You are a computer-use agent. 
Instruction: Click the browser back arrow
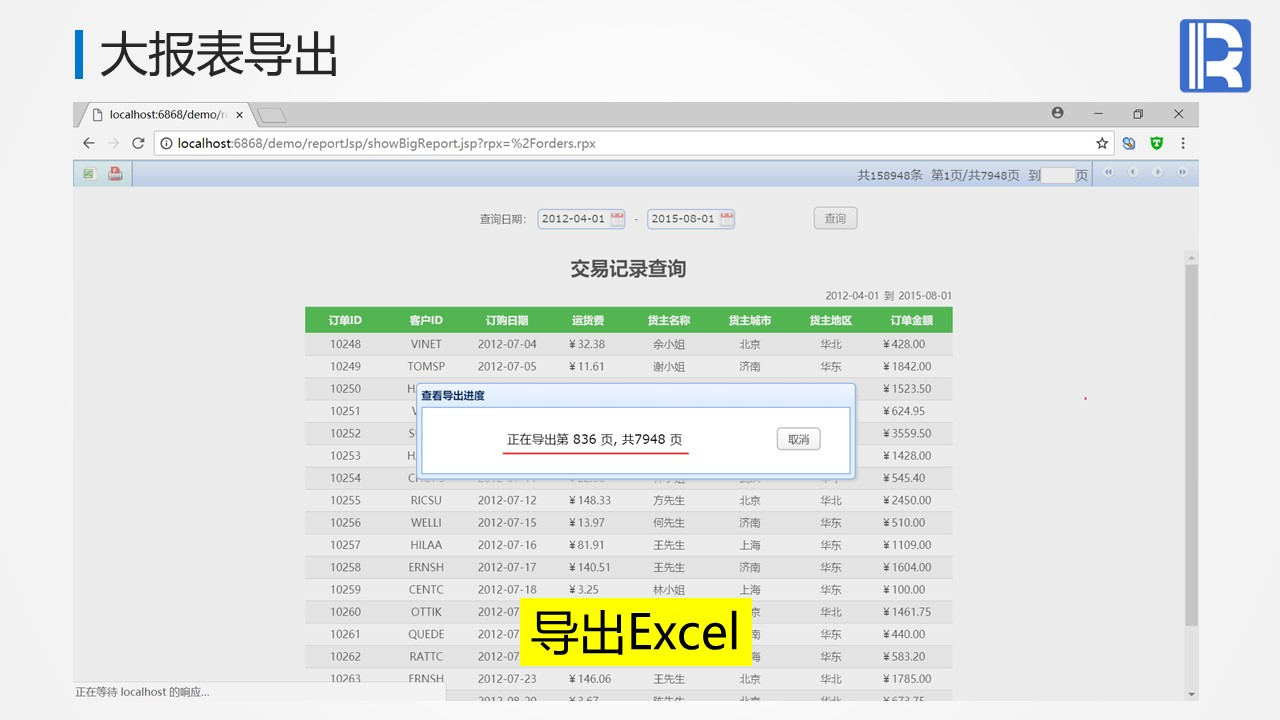click(88, 143)
